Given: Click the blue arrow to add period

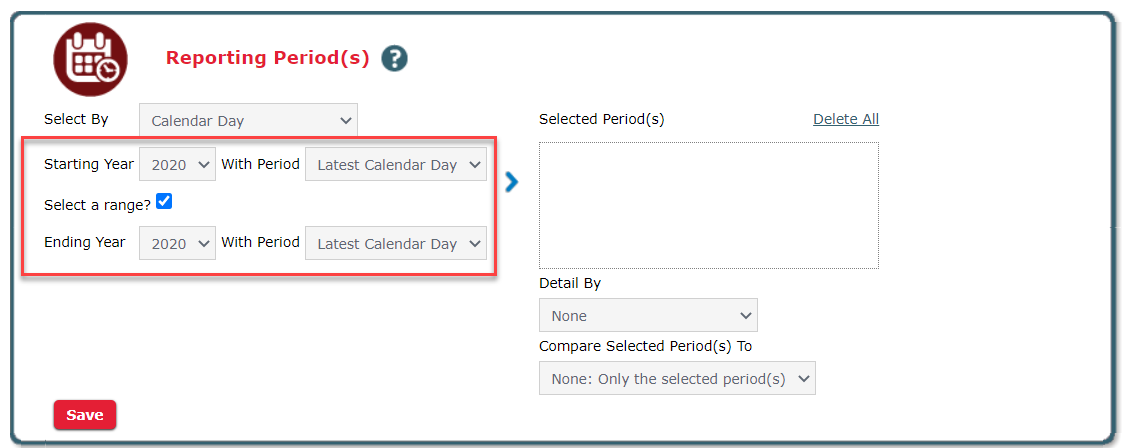Looking at the screenshot, I should click(512, 182).
